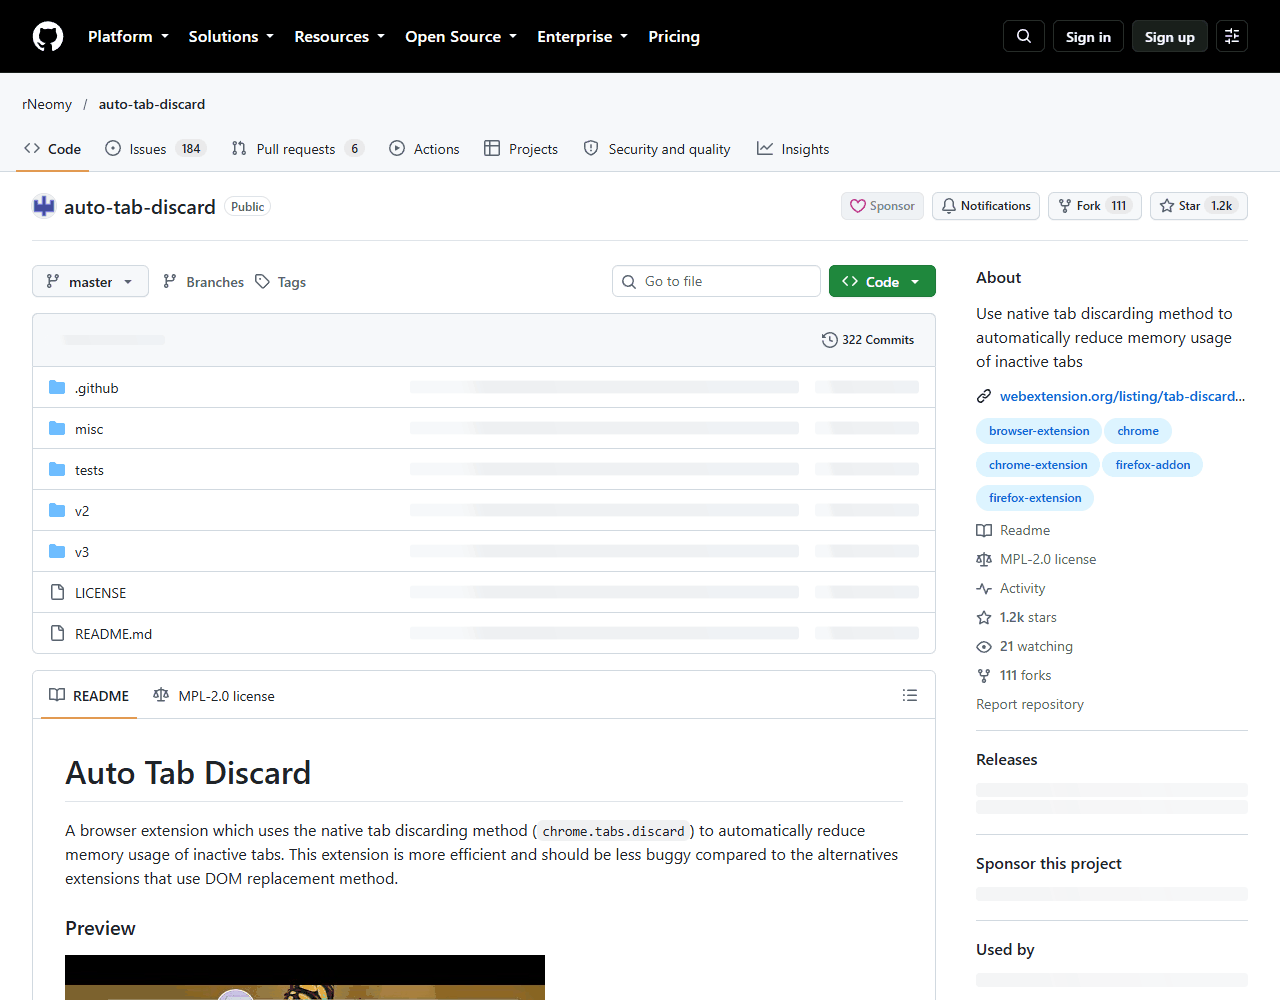Viewport: 1280px width, 1000px height.
Task: Open the Pricing link
Action: (x=674, y=36)
